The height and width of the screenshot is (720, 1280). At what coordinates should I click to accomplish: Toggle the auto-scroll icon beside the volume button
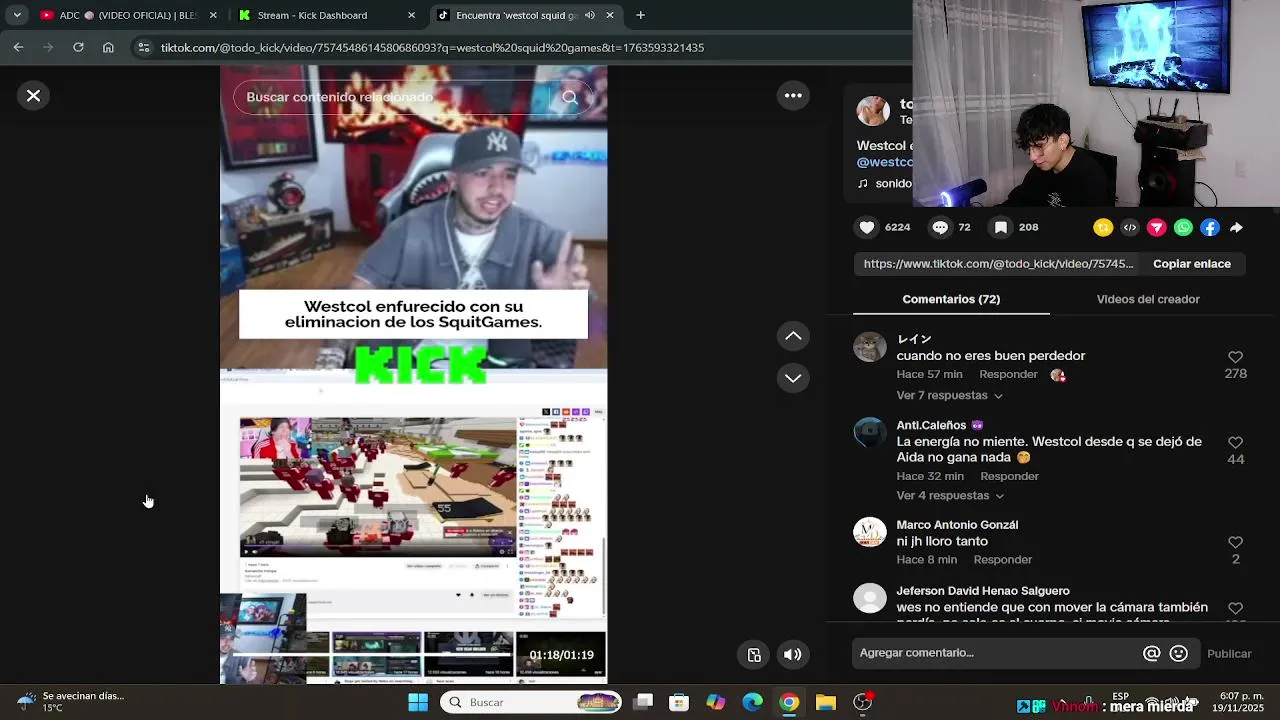[755, 655]
